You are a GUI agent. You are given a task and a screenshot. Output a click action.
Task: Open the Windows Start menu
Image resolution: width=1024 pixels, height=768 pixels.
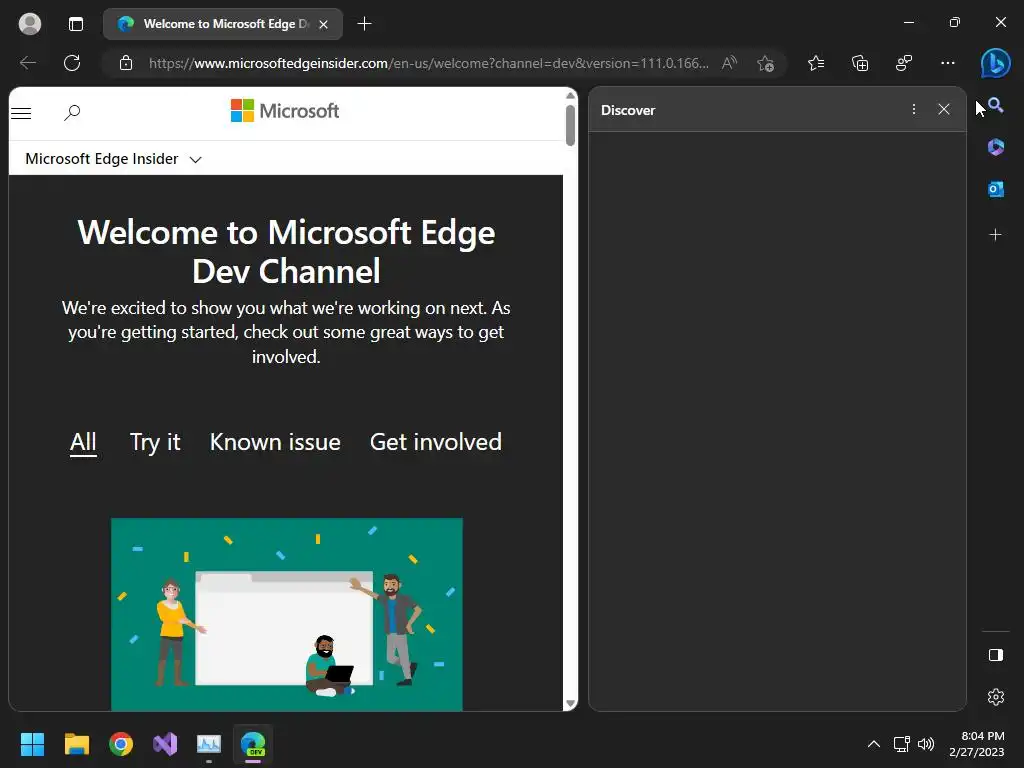[32, 744]
